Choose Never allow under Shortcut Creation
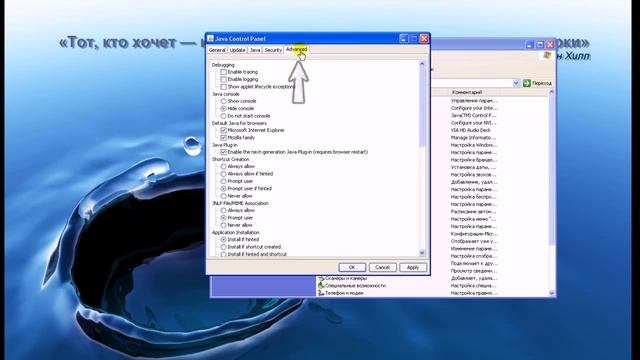Screen dimensions: 640x360 223,196
